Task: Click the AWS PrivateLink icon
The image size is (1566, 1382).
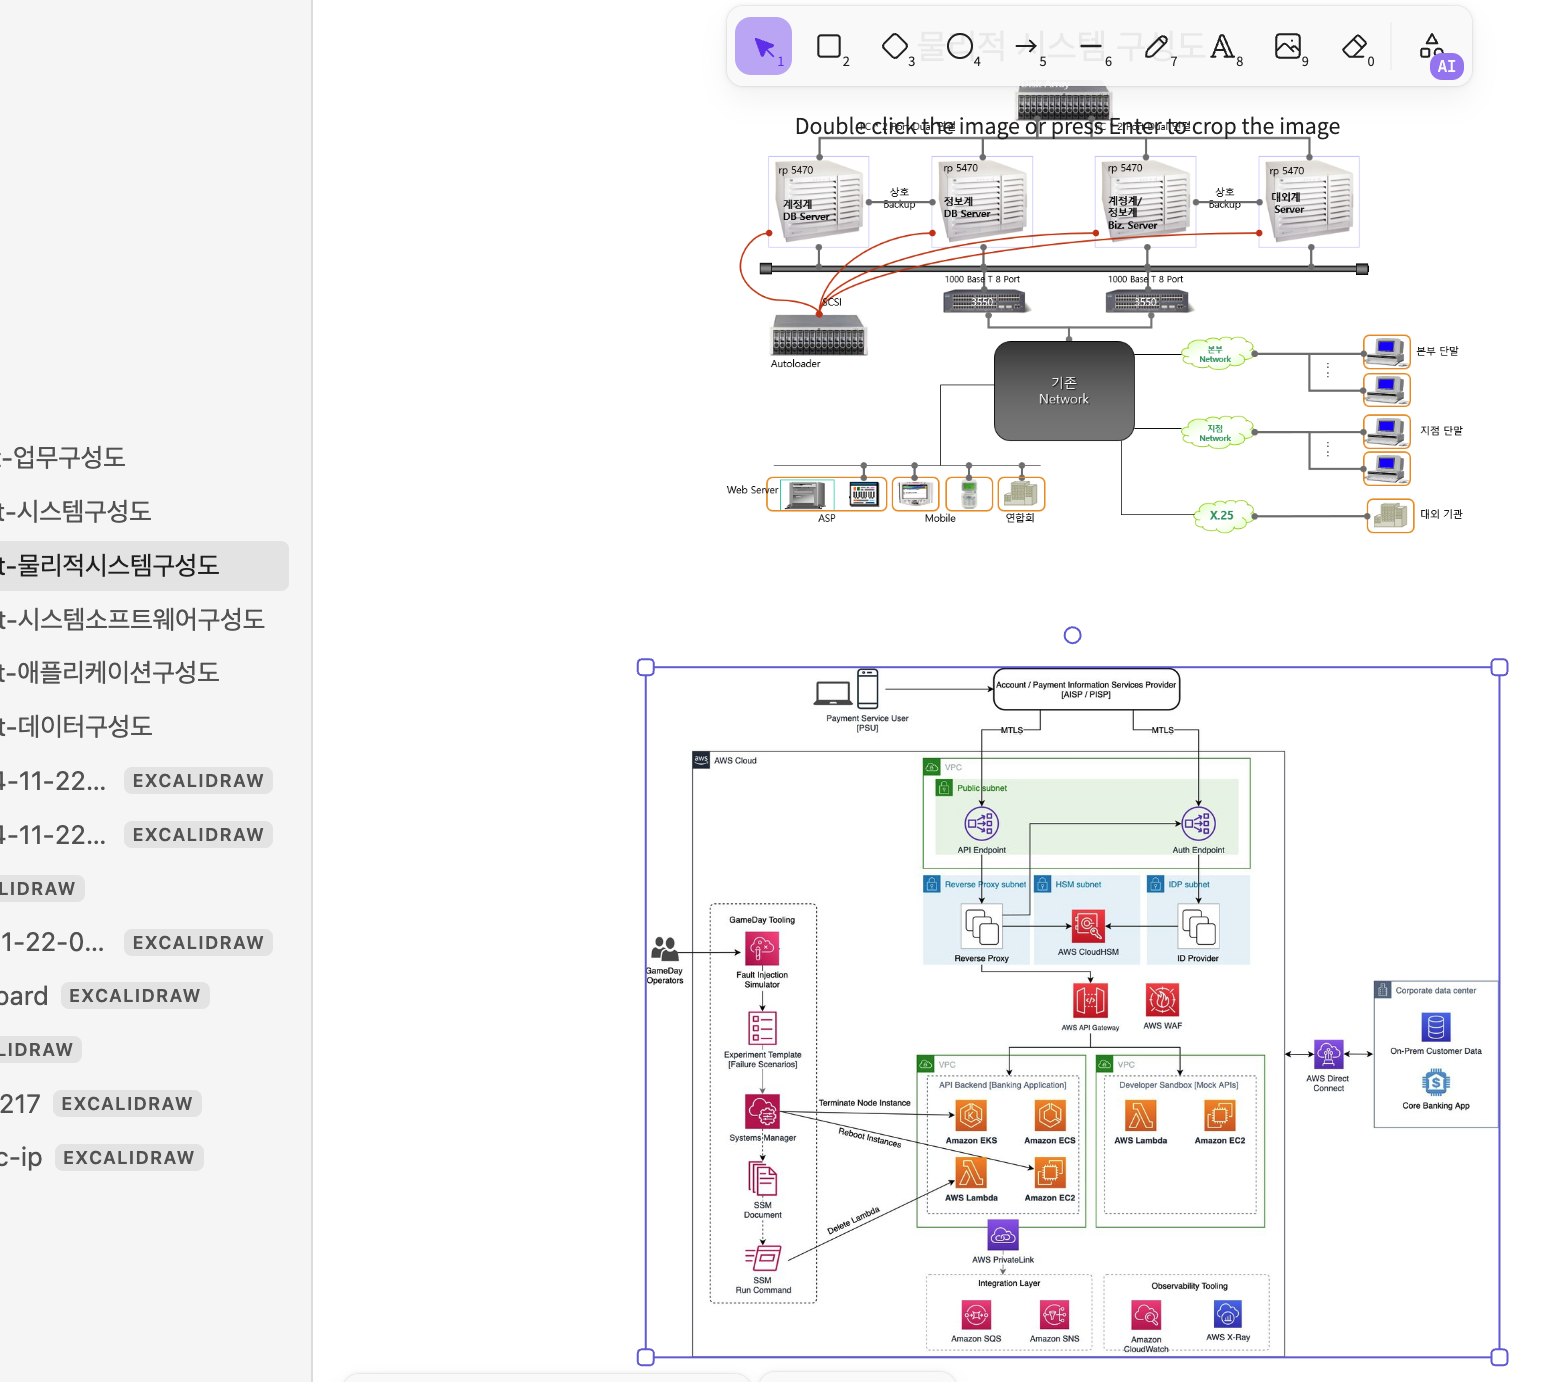Action: pos(1003,1236)
